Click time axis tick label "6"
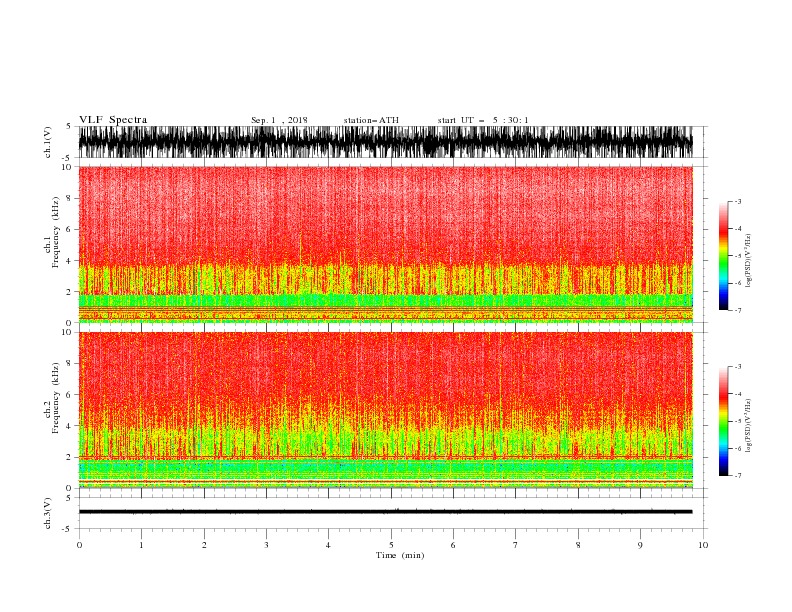The width and height of the screenshot is (792, 612). tap(453, 545)
